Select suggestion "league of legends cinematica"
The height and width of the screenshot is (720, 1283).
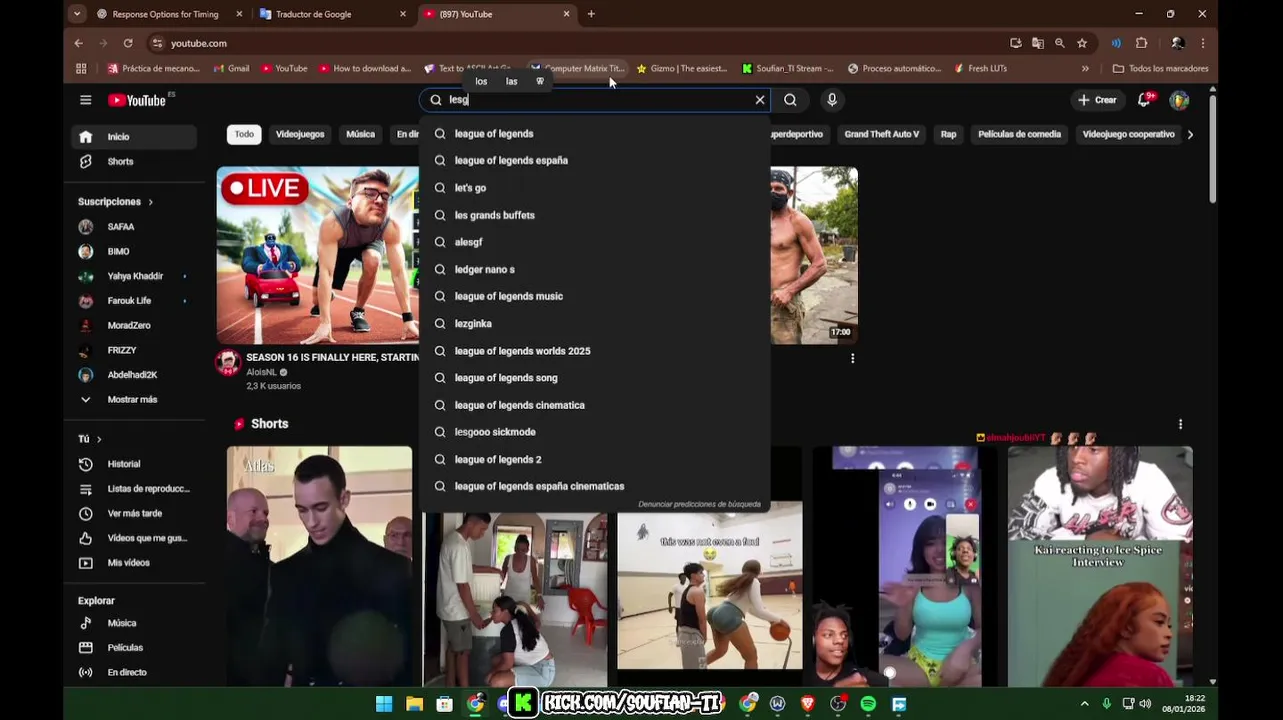pyautogui.click(x=594, y=405)
